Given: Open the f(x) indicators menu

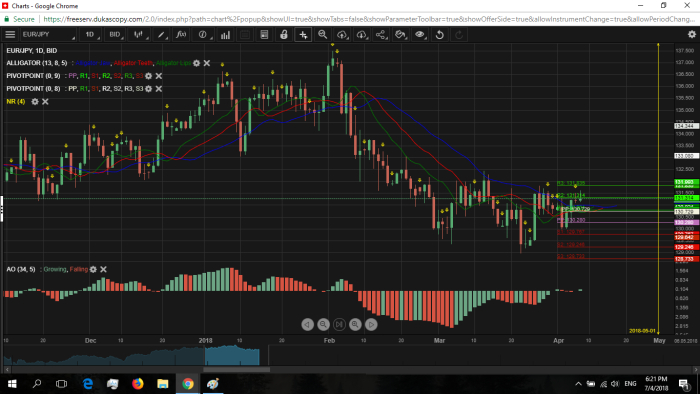Looking at the screenshot, I should tap(181, 34).
